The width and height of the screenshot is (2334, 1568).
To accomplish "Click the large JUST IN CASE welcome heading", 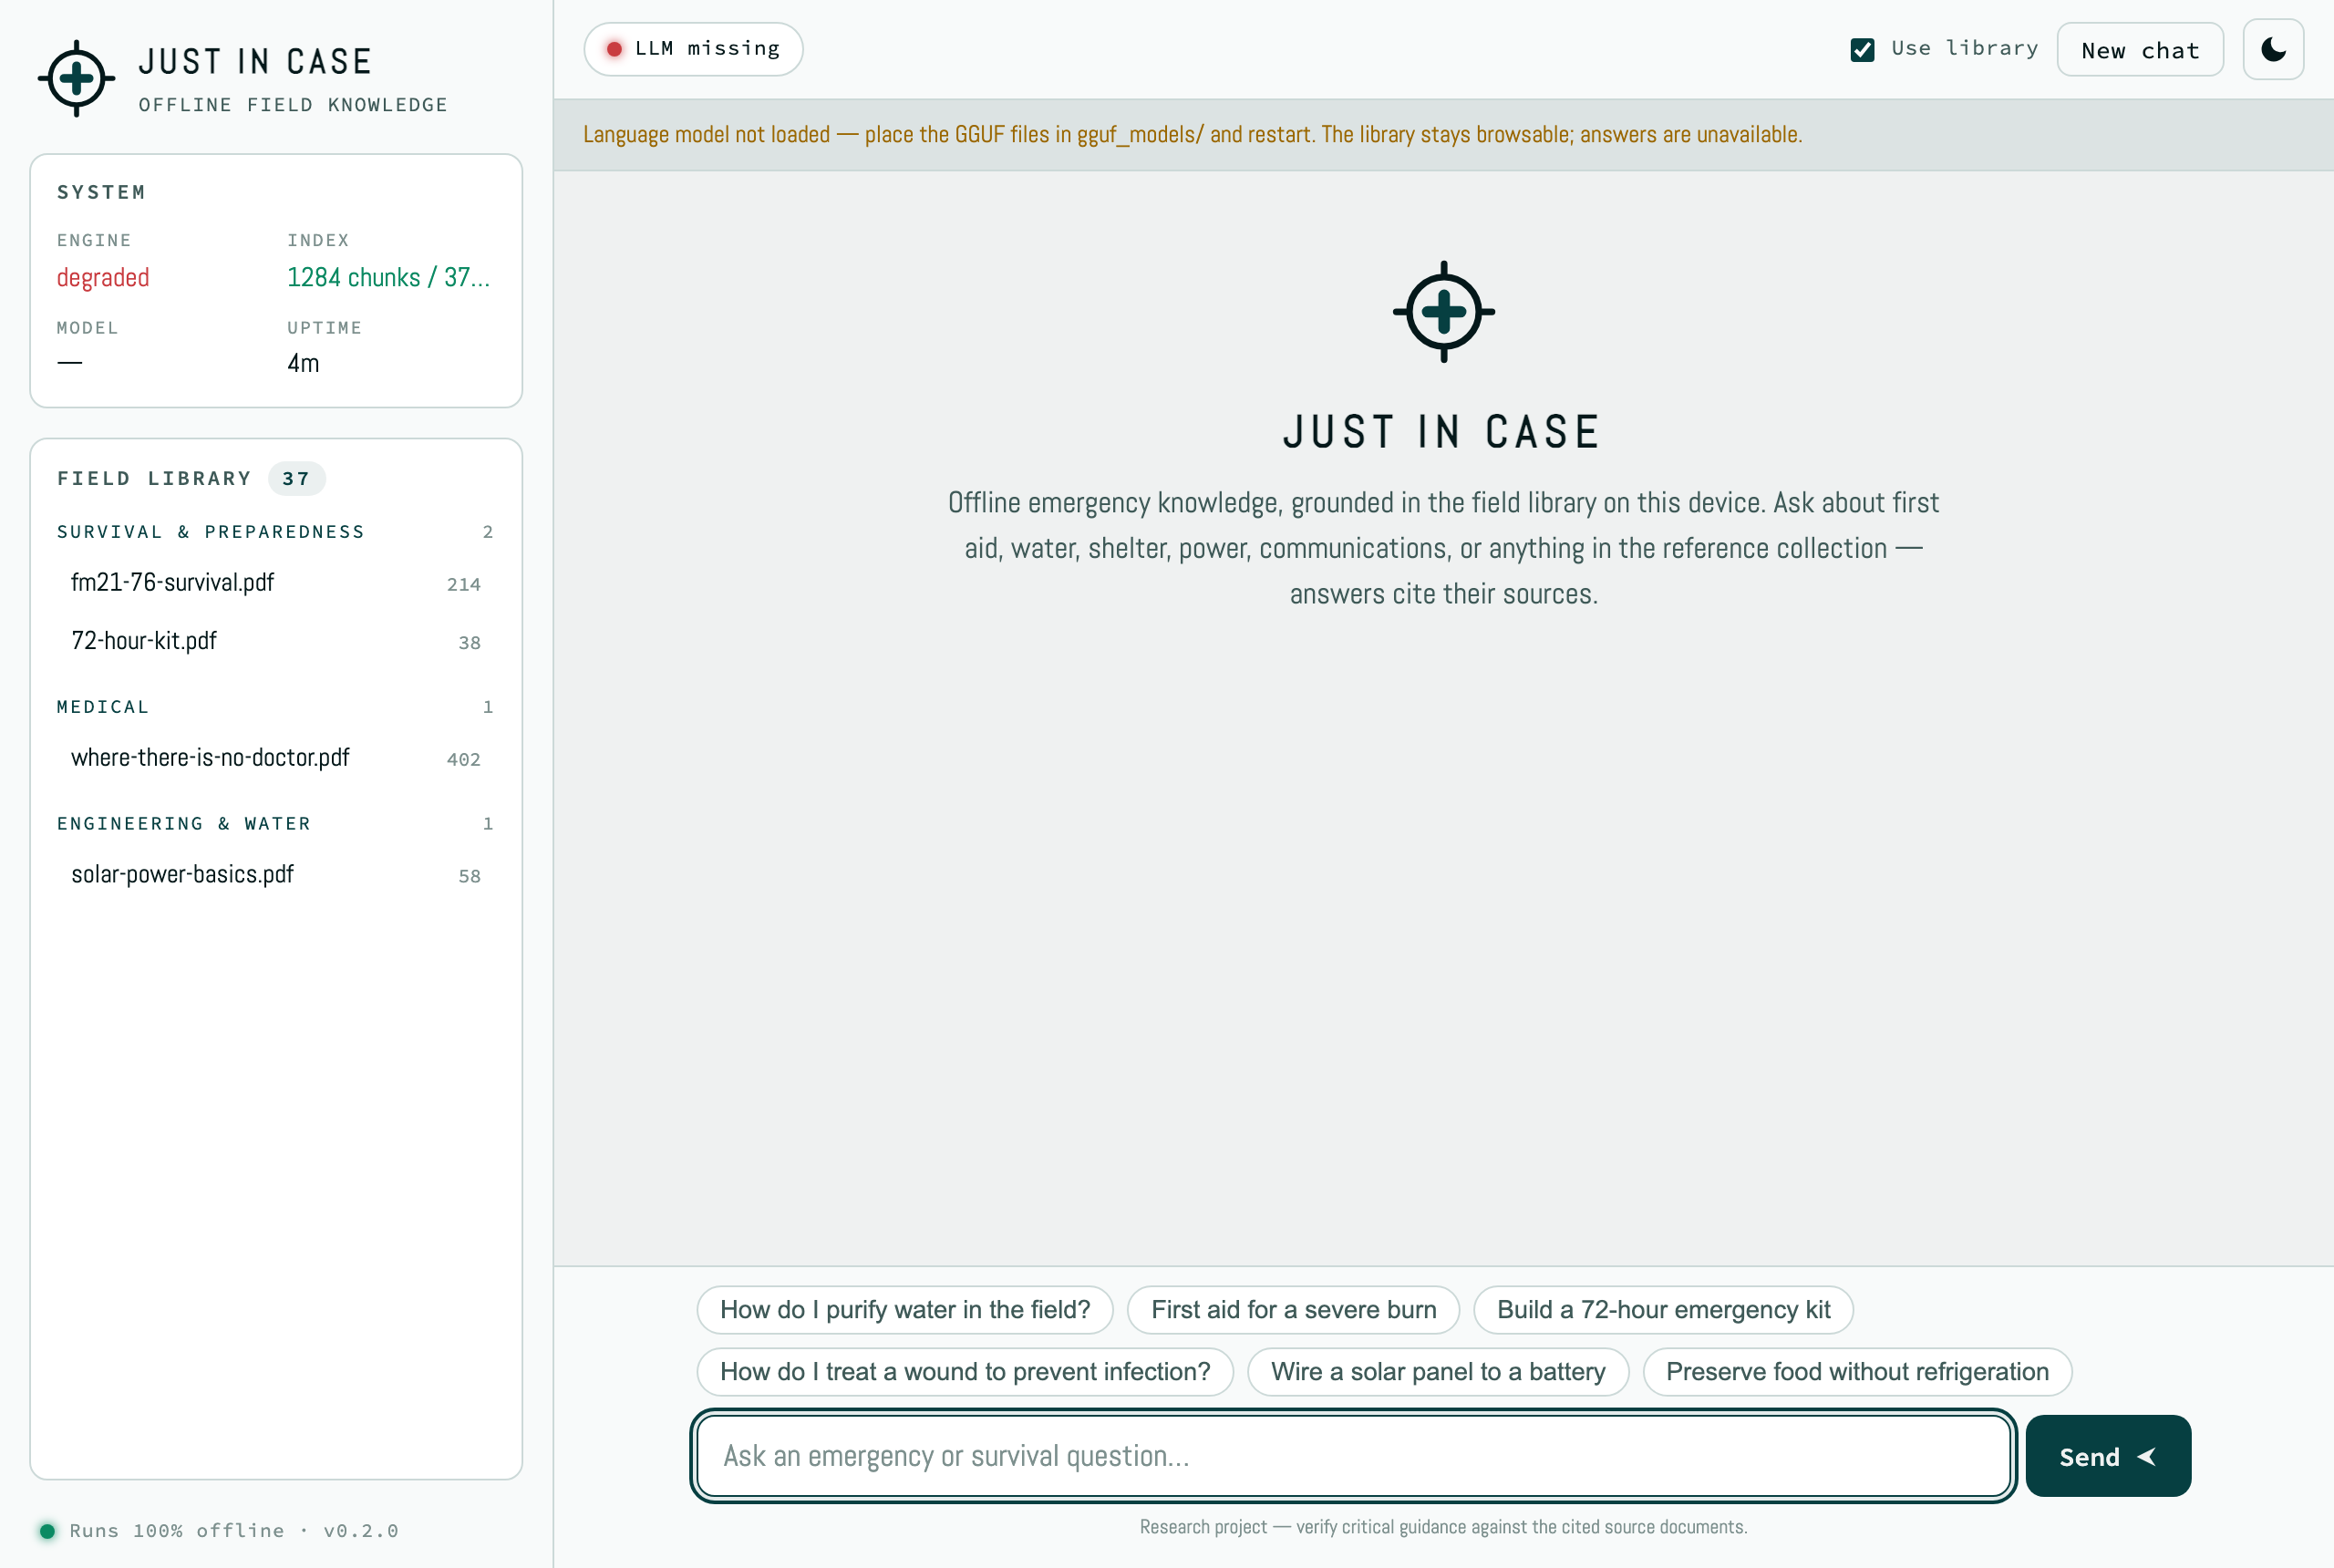I will pyautogui.click(x=1443, y=433).
